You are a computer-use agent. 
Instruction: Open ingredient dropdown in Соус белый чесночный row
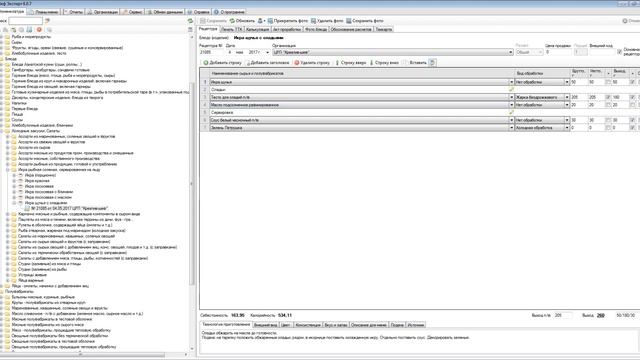511,120
